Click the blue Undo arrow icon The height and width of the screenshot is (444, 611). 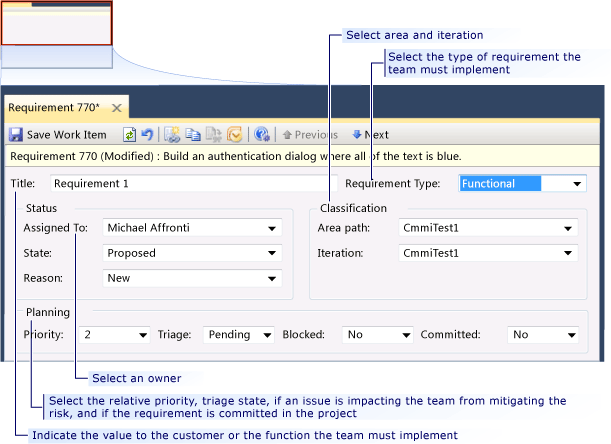[147, 135]
